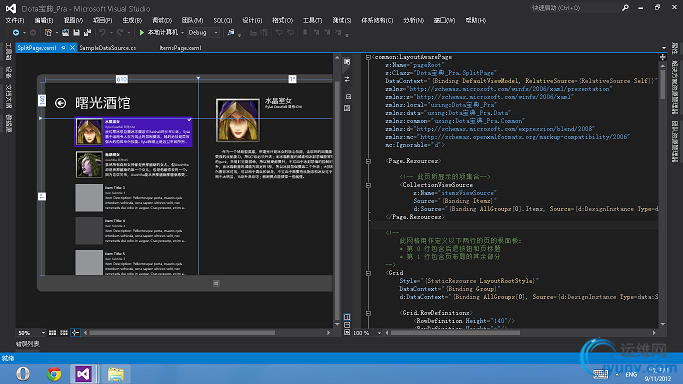Screen dimensions: 683x384
Task: Collapse the CollectionViewSource XAML node
Action: pyautogui.click(x=369, y=185)
